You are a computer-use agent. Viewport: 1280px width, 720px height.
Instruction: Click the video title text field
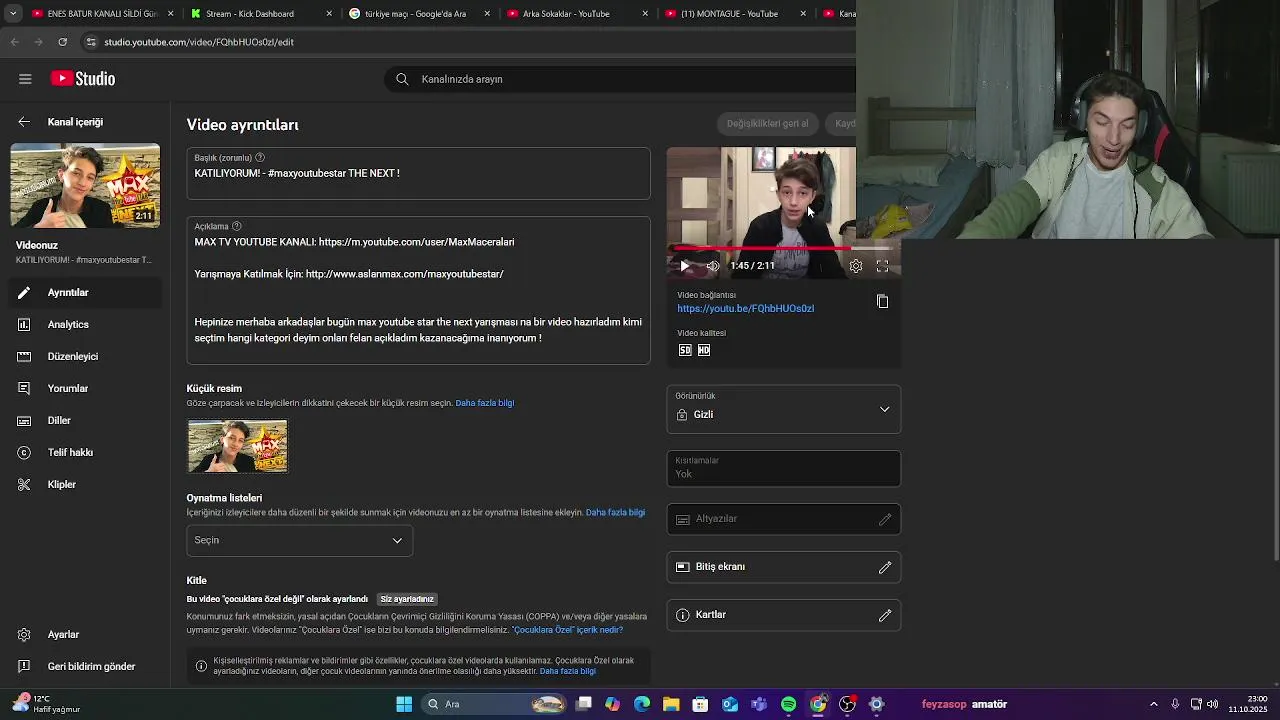click(418, 174)
